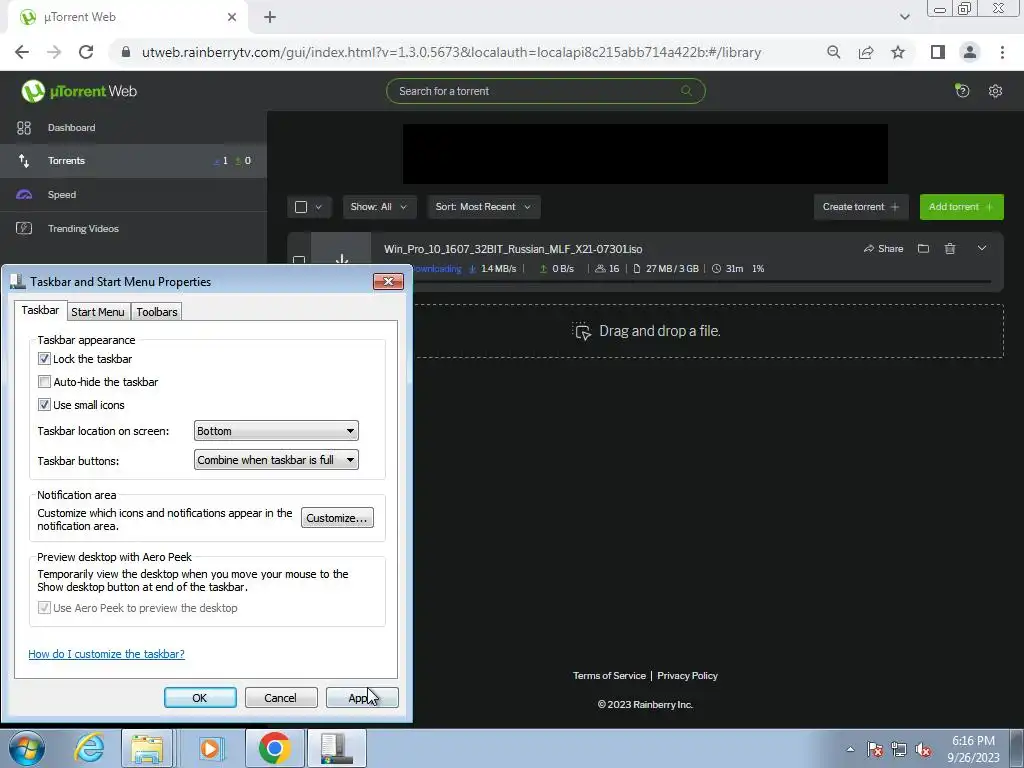Close the µTorrent Web tab
The height and width of the screenshot is (768, 1024).
(x=232, y=18)
